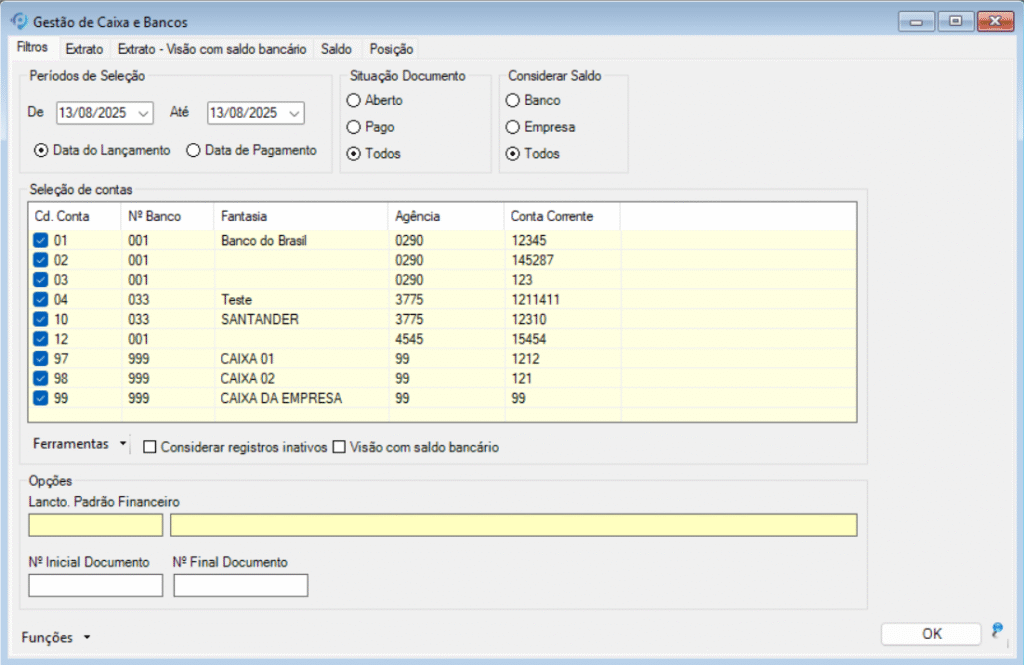1024x665 pixels.
Task: Uncheck the checkbox for account 01
Action: (x=40, y=240)
